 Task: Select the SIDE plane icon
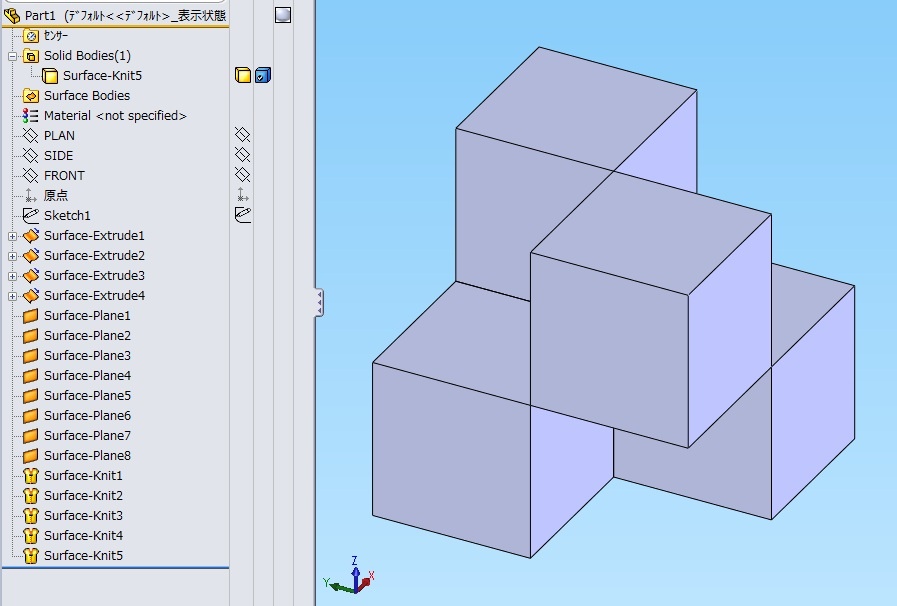point(30,156)
